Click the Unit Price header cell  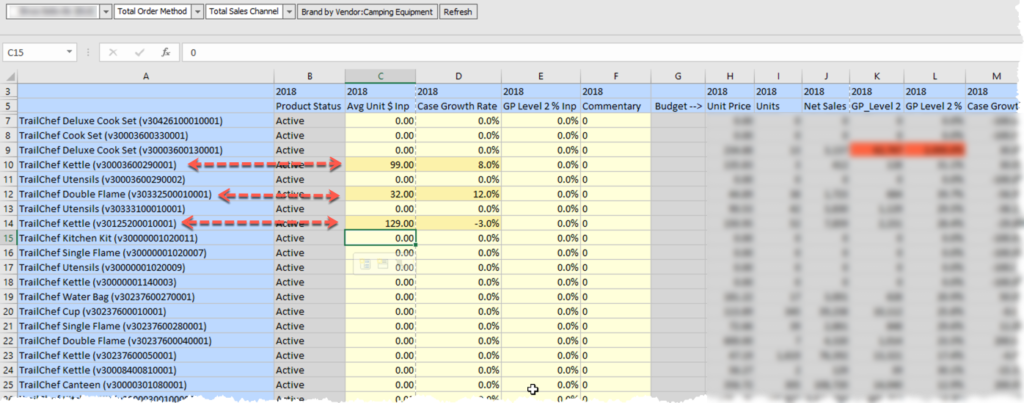pyautogui.click(x=729, y=106)
